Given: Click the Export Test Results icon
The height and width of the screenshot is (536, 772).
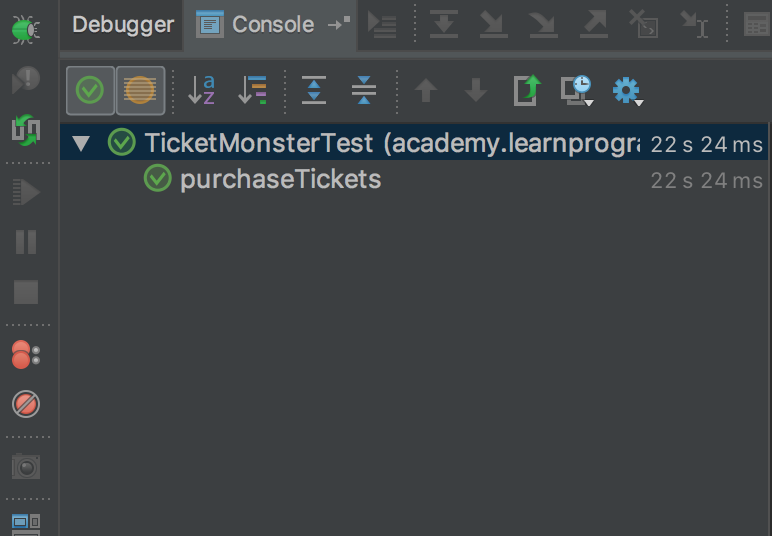Looking at the screenshot, I should pos(526,91).
